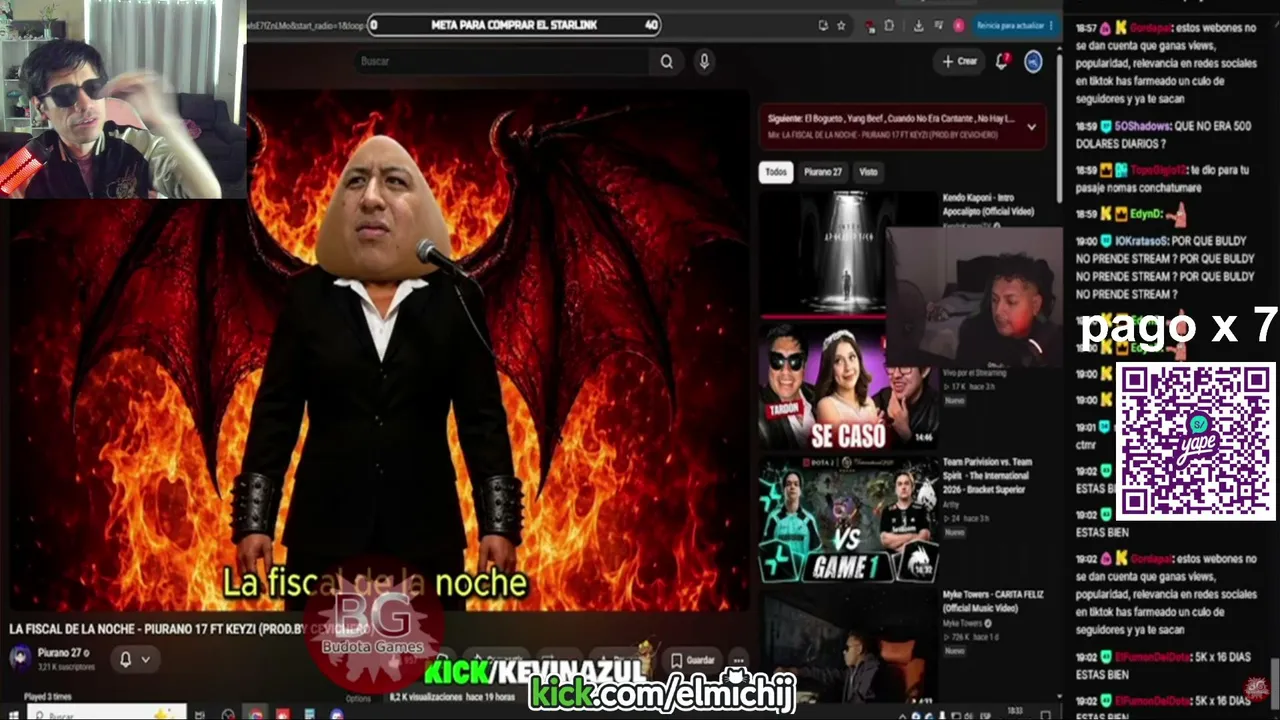Viewport: 1280px width, 720px height.
Task: Open the Kendo Kaponi Intro Apocalipto video title
Action: (989, 205)
